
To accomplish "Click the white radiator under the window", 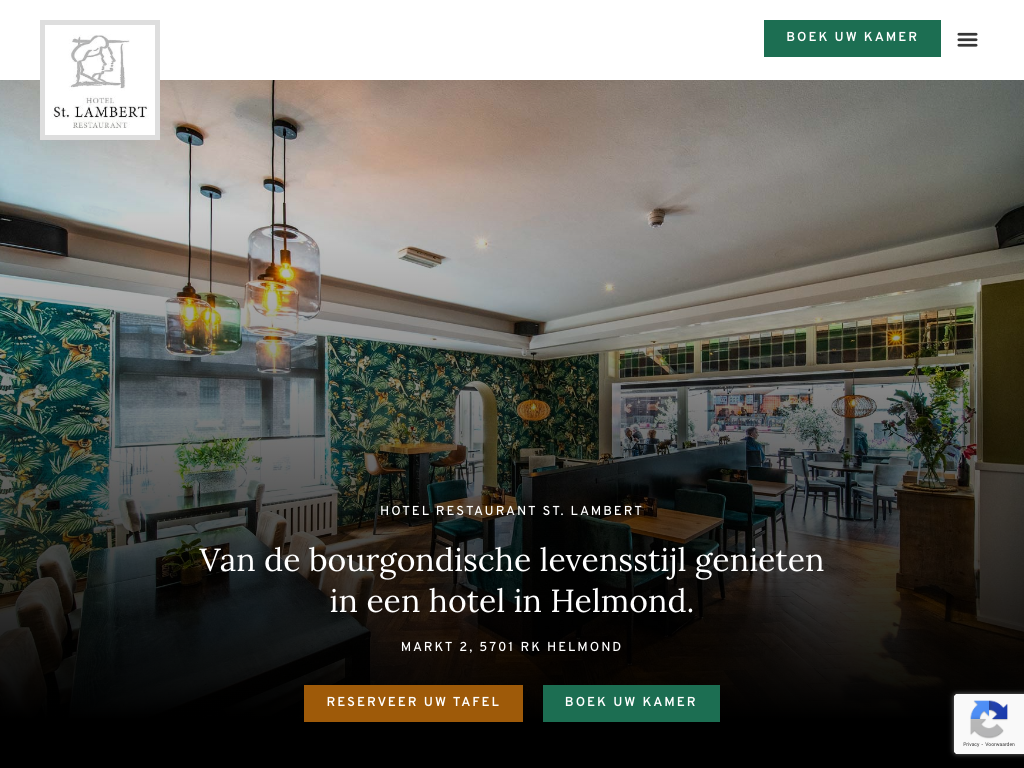I will (x=301, y=513).
